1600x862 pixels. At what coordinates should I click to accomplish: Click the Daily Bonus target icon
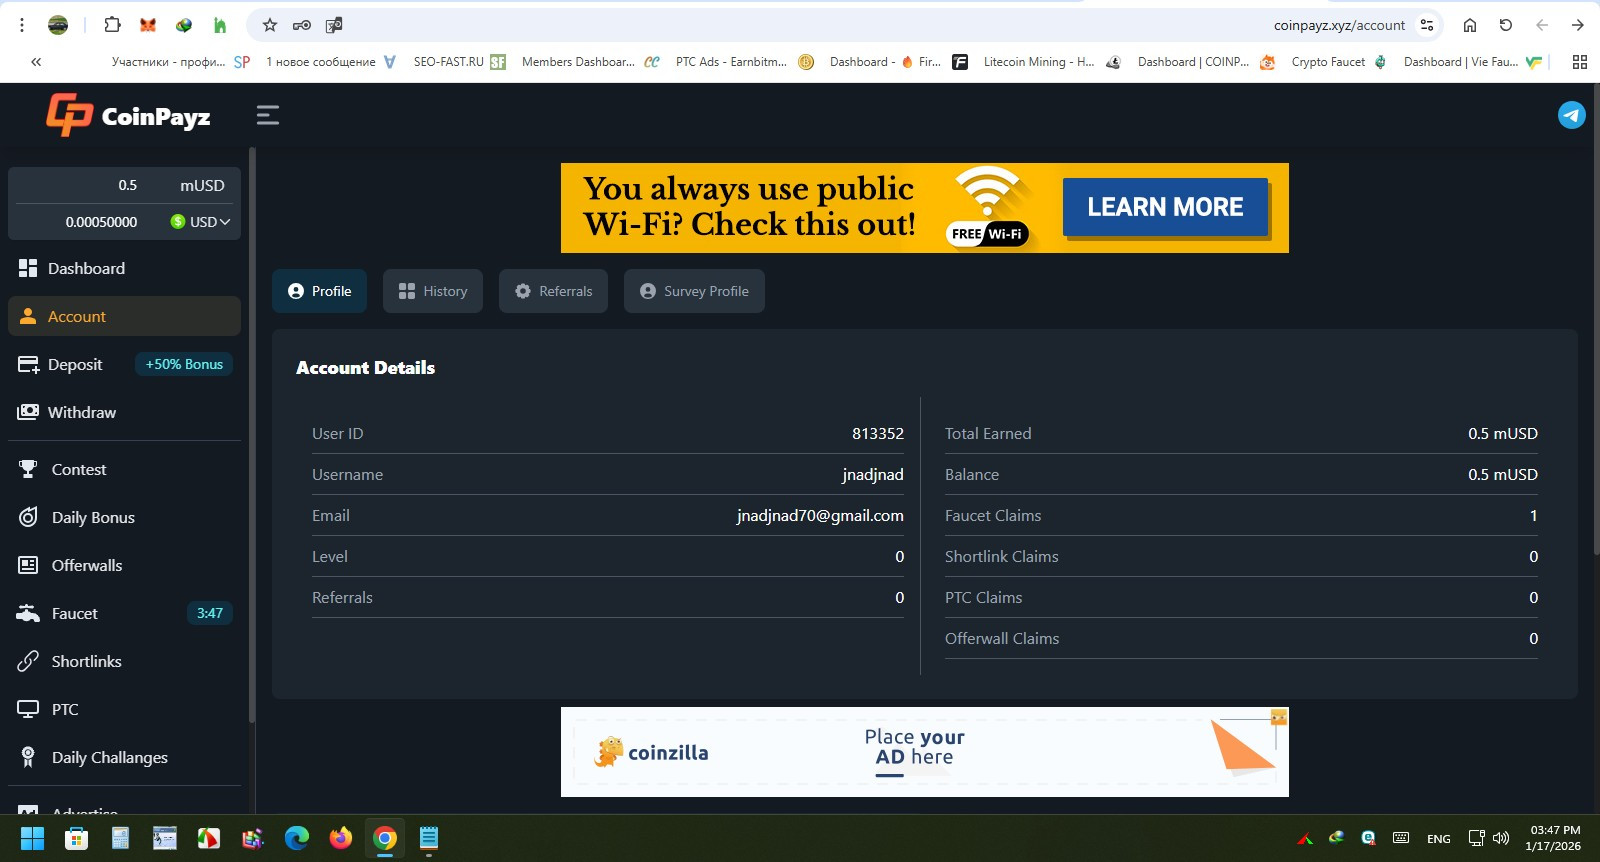pos(28,517)
